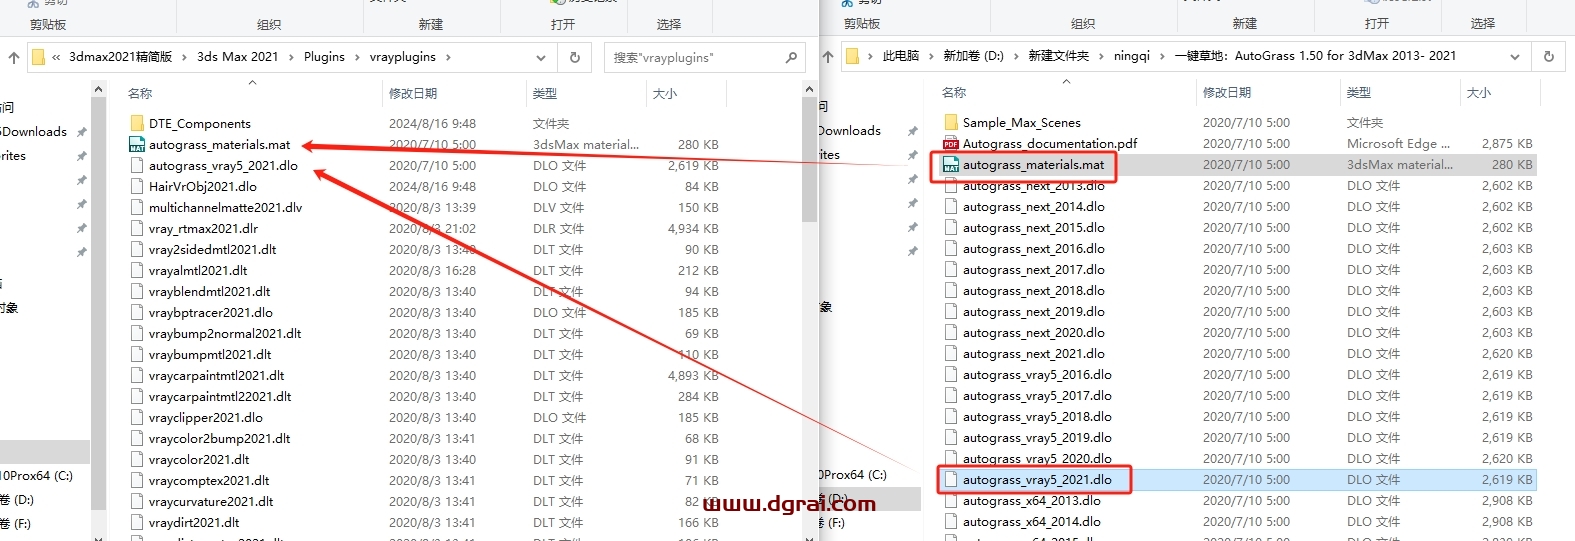Select (F:) drive in left navigation pane
Screen dimensions: 1575x541
coord(18,523)
